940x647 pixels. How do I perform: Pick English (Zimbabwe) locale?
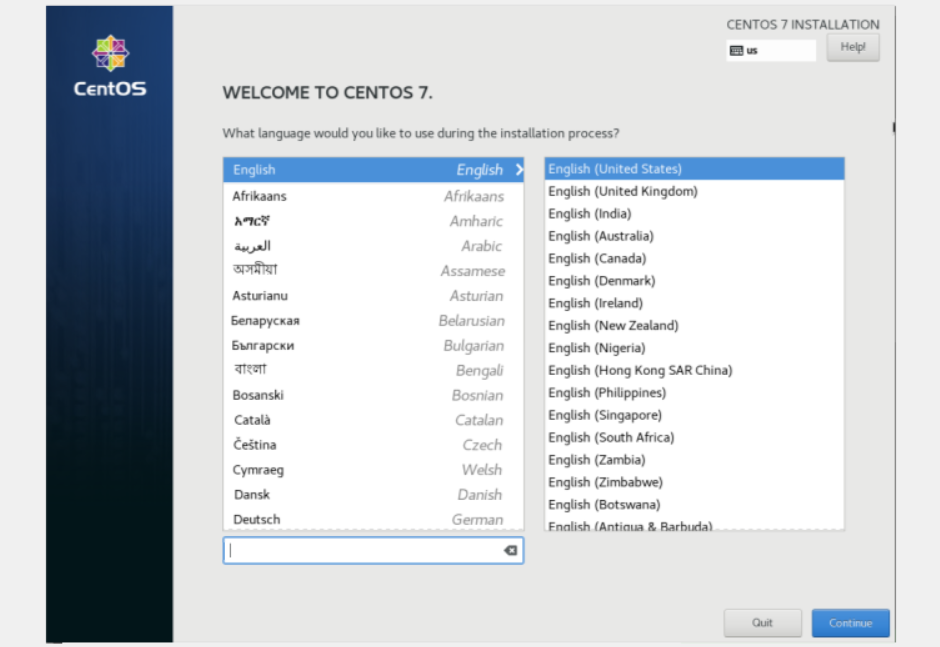[694, 482]
